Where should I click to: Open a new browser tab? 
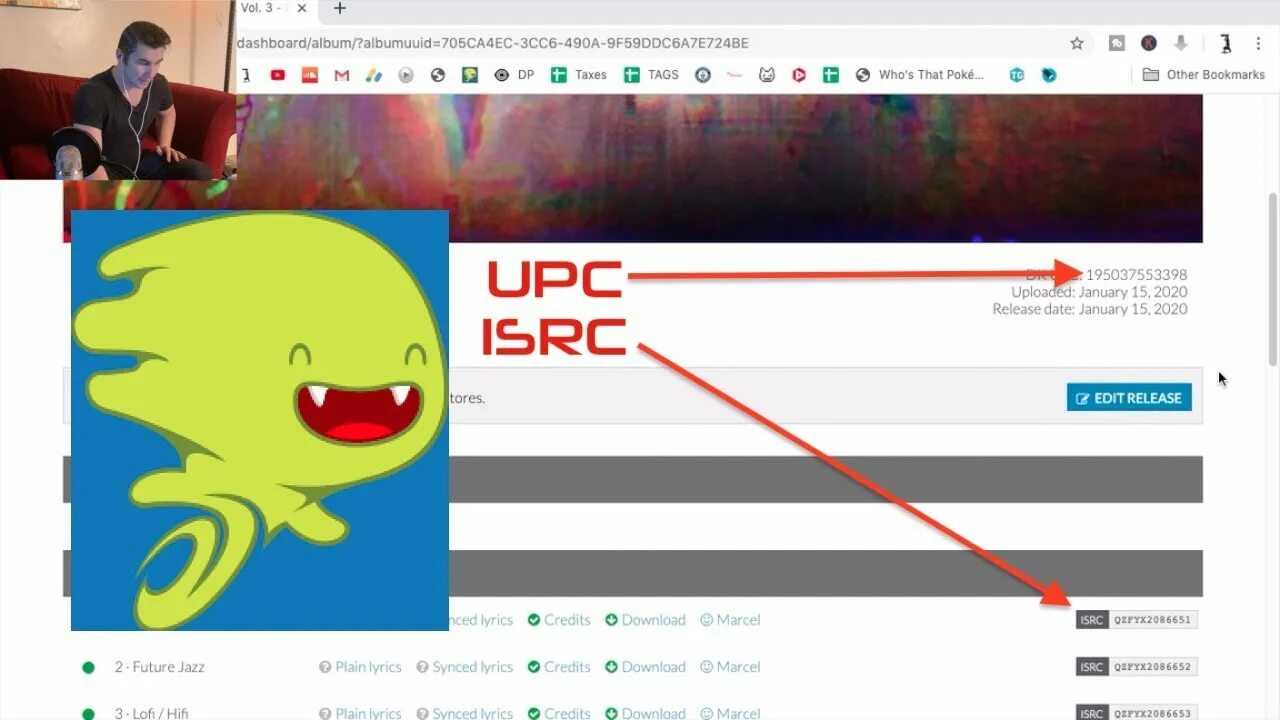[x=340, y=8]
